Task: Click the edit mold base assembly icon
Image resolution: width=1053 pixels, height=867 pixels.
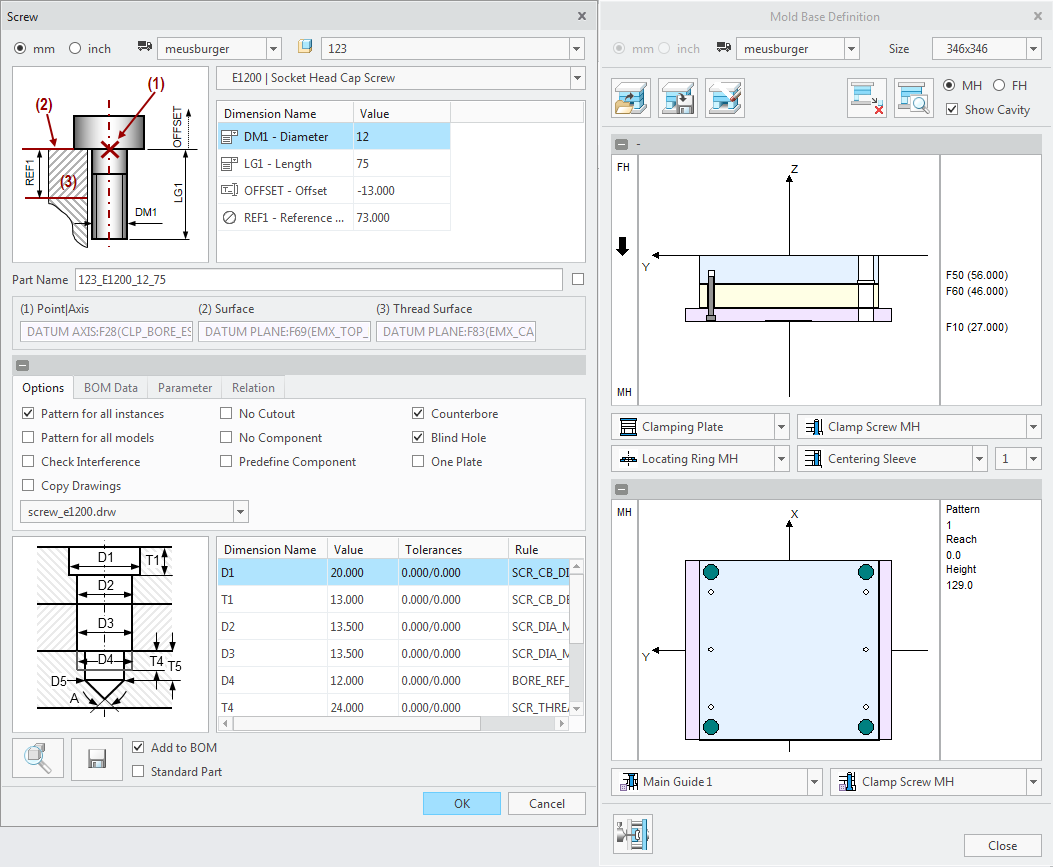Action: [724, 98]
